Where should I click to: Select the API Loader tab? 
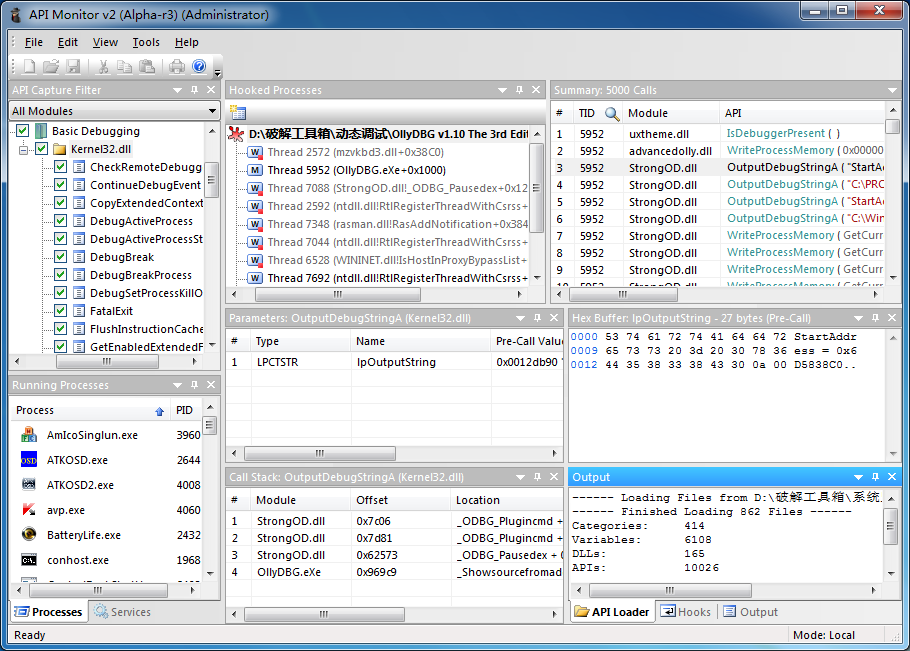[x=612, y=612]
